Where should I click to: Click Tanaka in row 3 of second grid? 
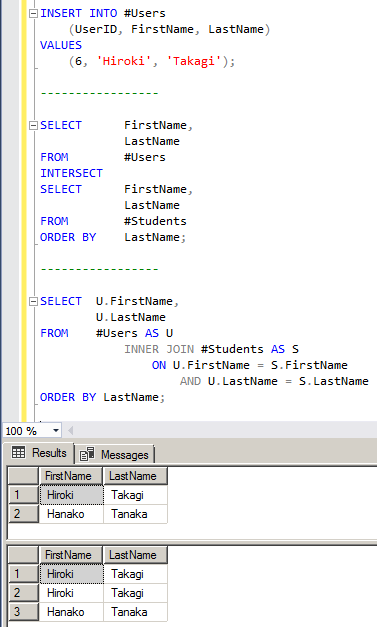[135, 612]
